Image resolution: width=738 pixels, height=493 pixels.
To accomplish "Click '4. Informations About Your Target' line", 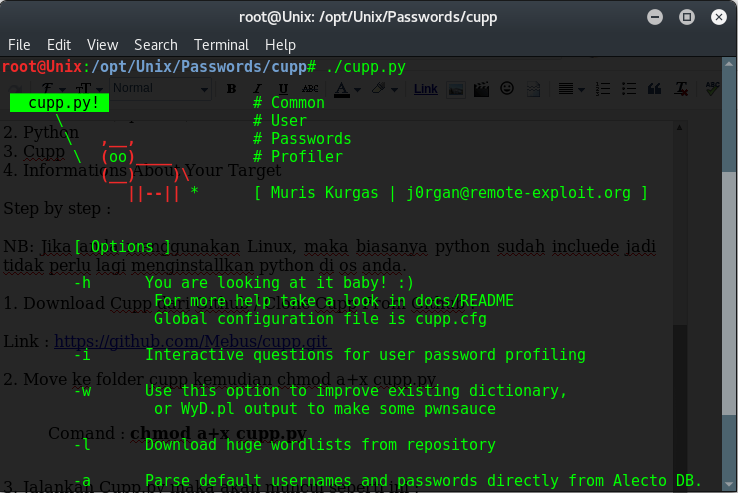I will [142, 170].
